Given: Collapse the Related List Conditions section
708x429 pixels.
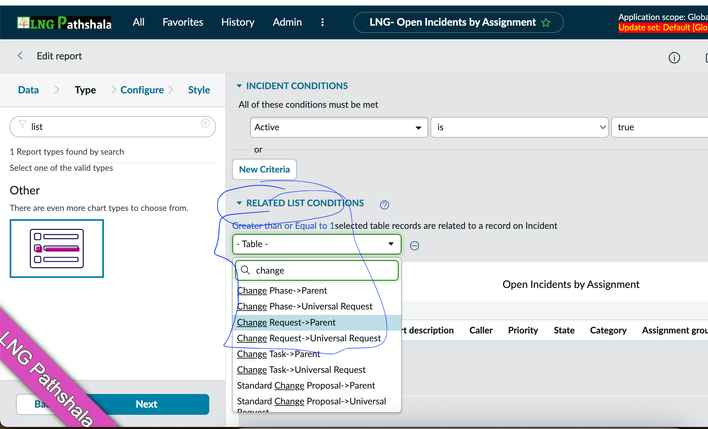Looking at the screenshot, I should click(239, 203).
